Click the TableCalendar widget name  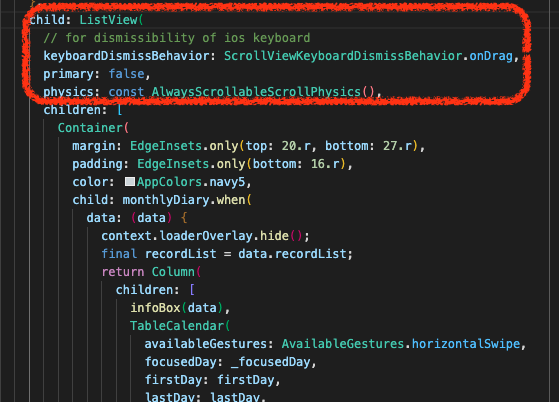(177, 326)
